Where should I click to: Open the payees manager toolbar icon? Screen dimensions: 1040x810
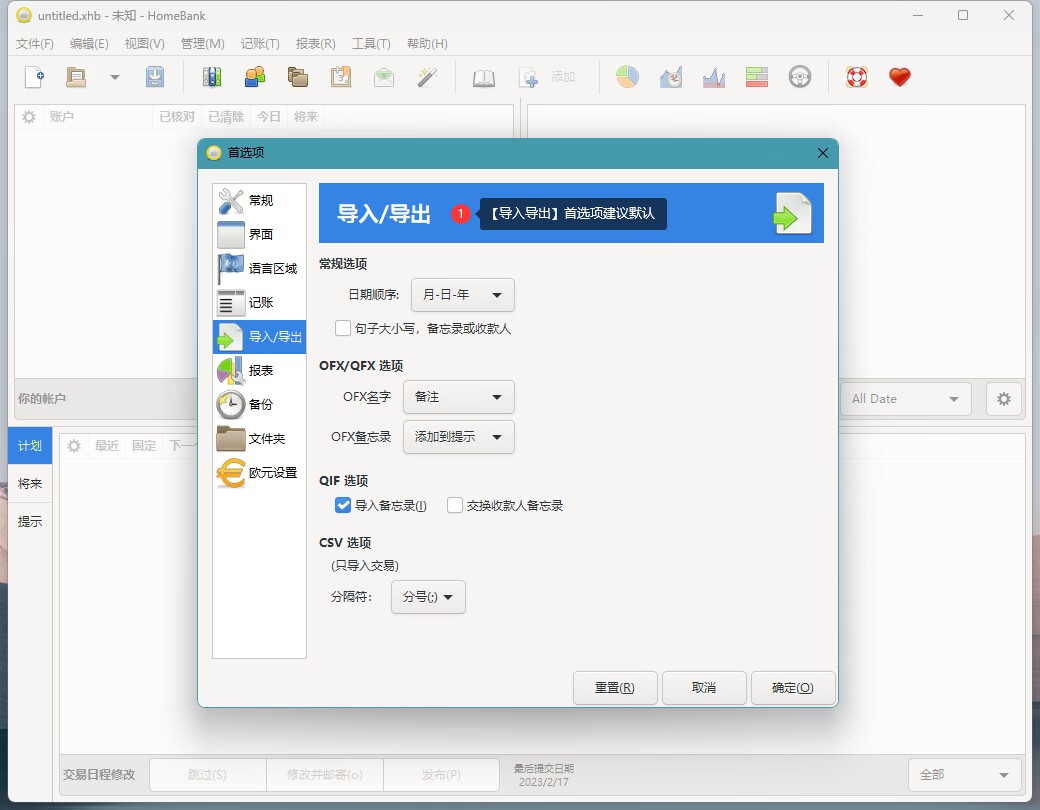[255, 78]
